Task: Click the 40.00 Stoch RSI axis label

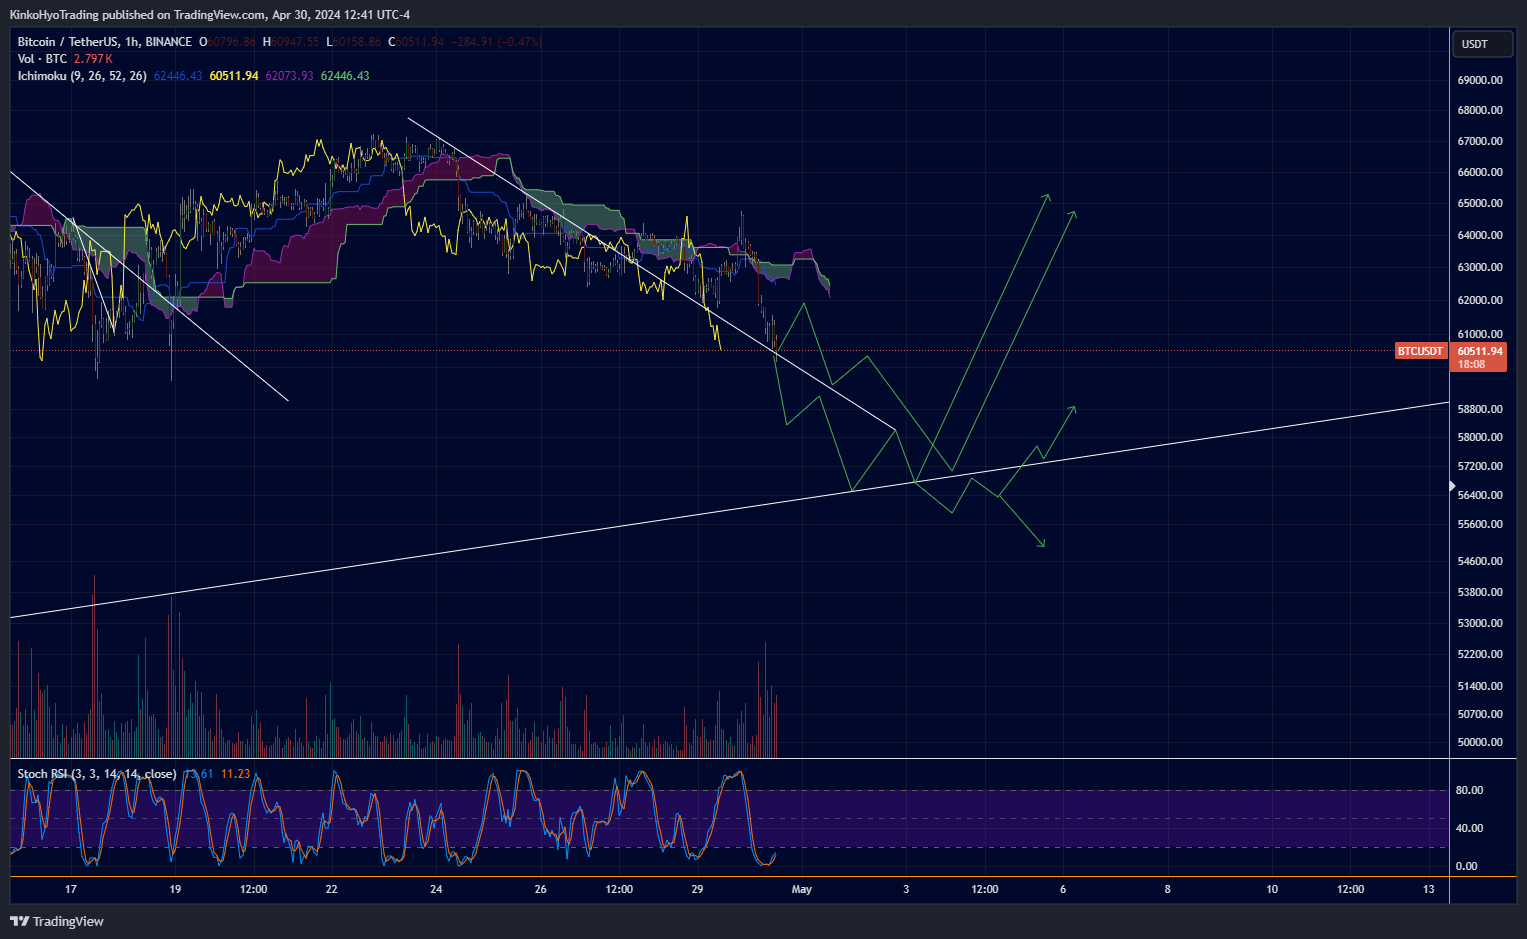Action: tap(1469, 828)
